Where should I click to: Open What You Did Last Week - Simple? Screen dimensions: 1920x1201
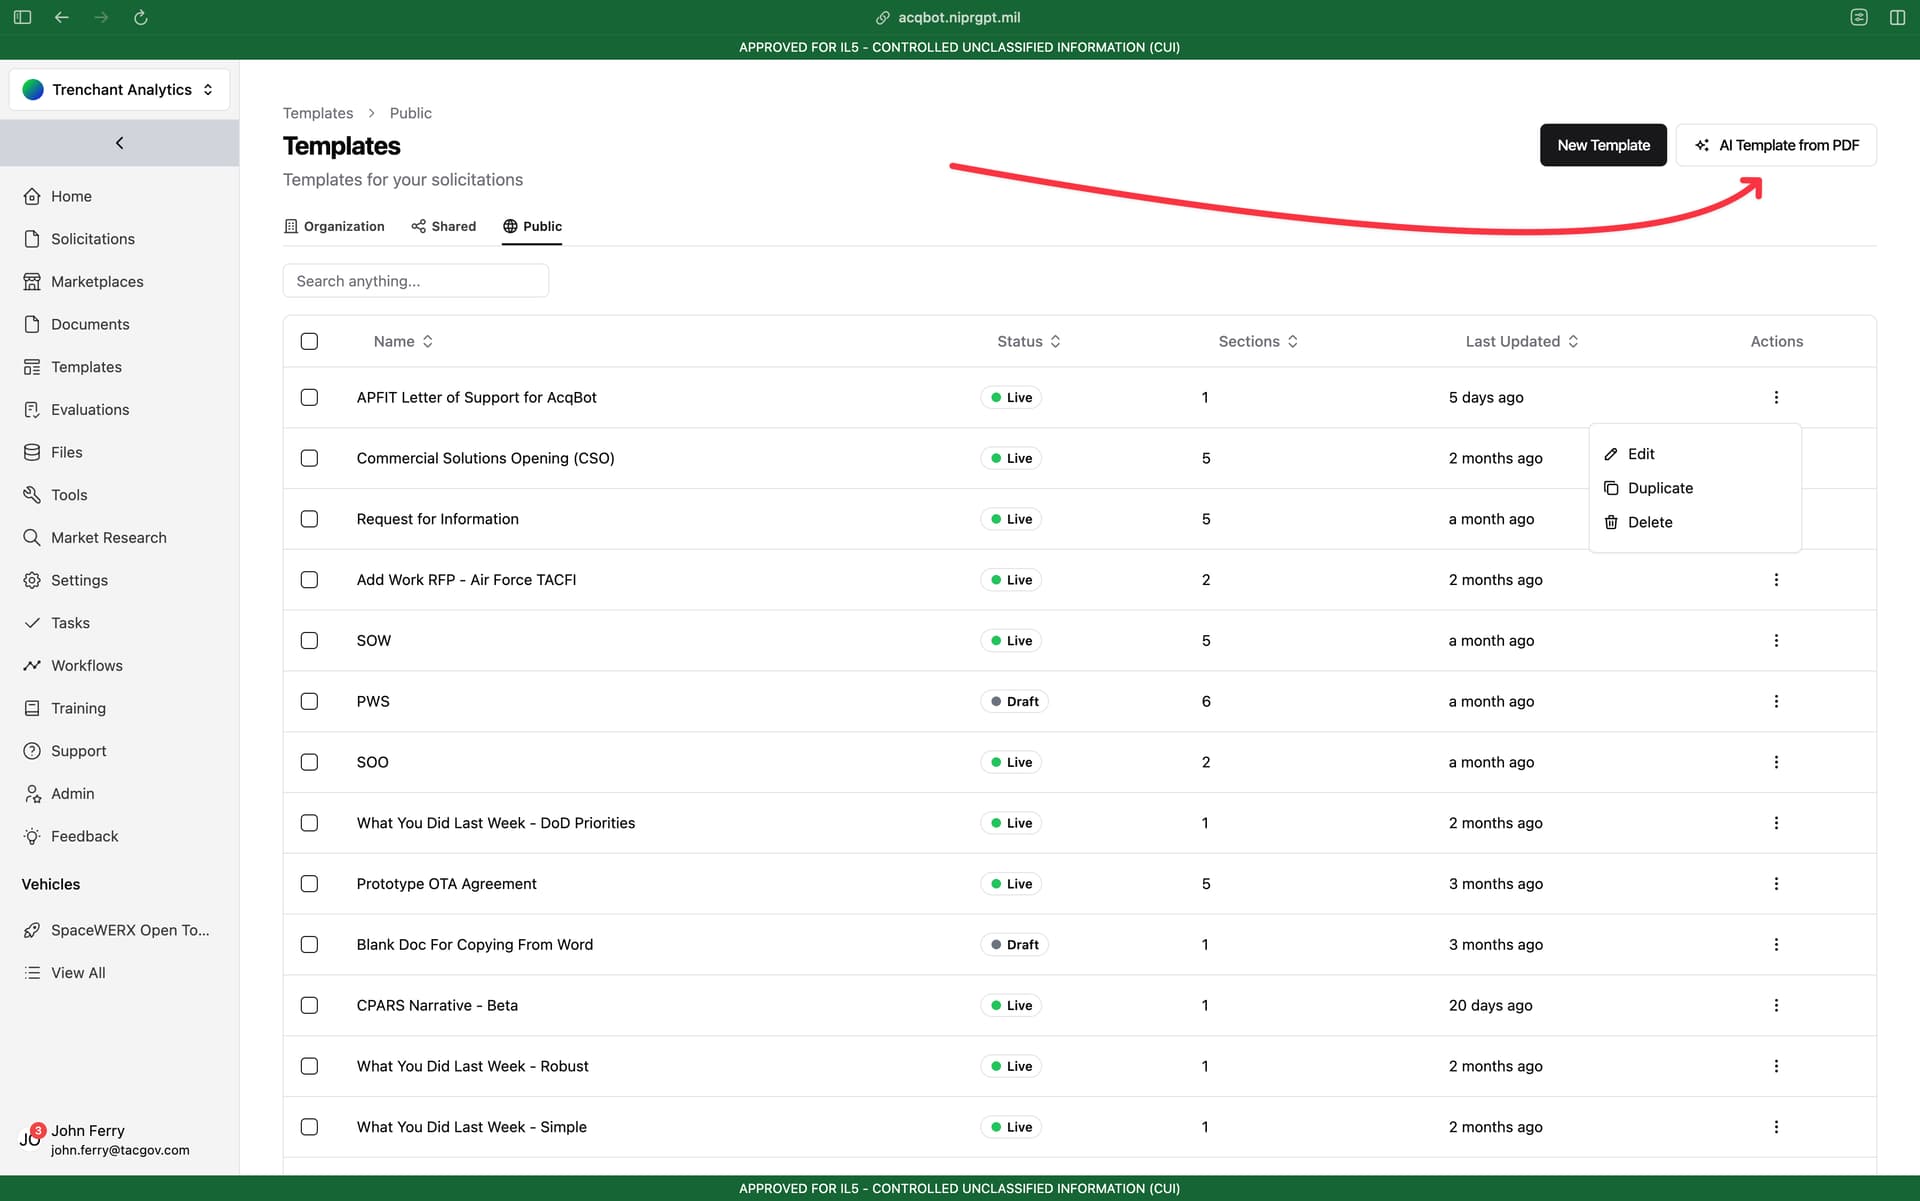click(x=471, y=1128)
